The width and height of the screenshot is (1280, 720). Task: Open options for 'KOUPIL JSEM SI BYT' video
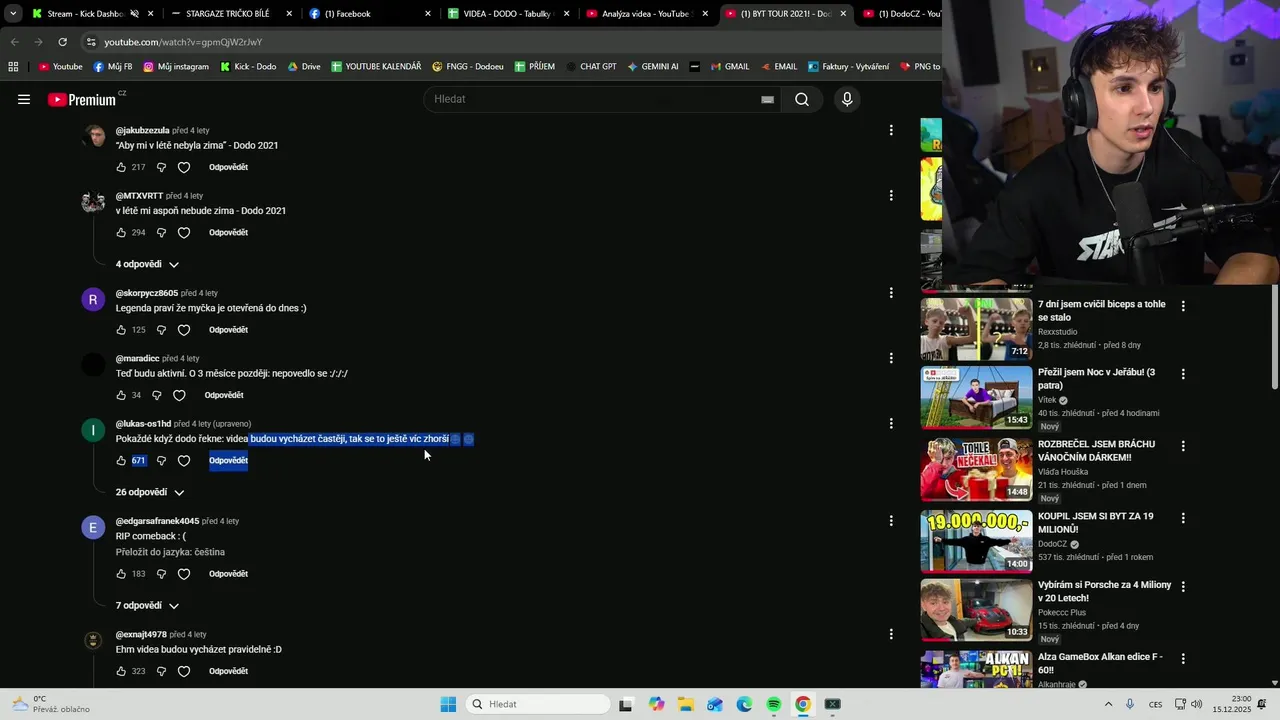(x=1183, y=518)
